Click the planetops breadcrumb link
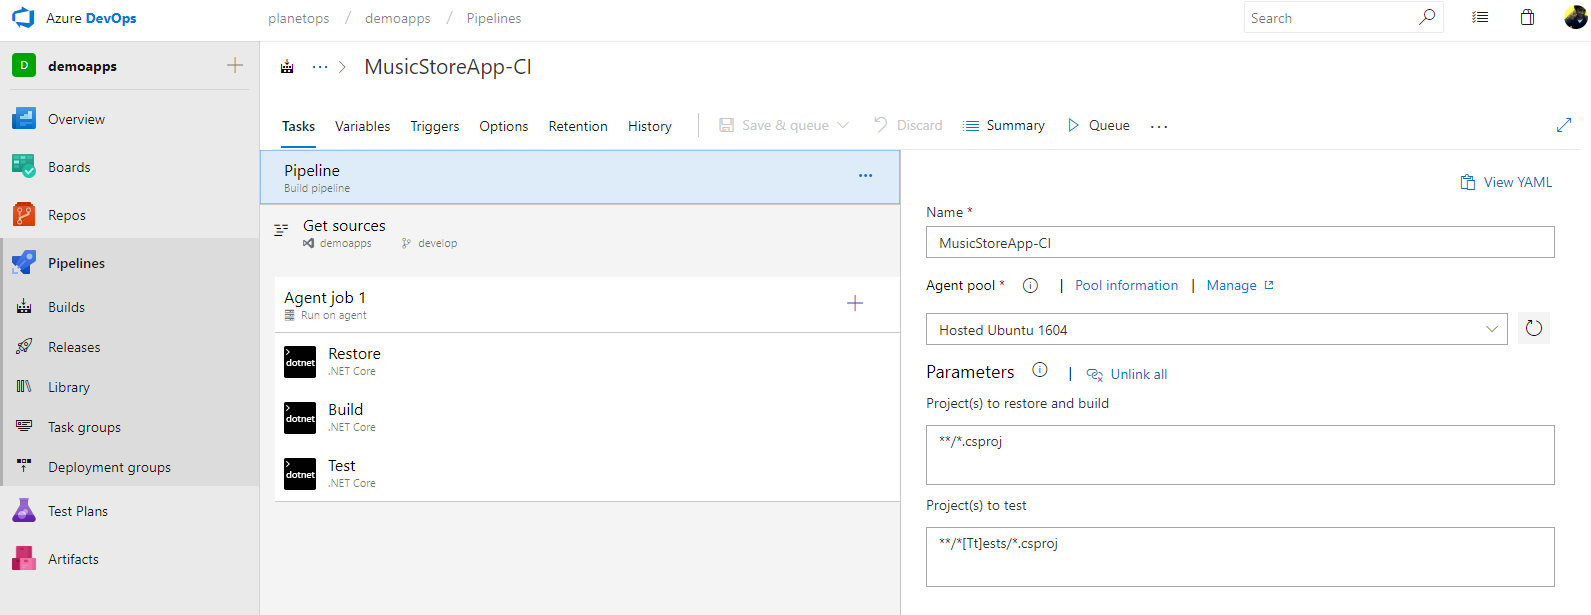Screen dimensions: 1591x615 299,18
